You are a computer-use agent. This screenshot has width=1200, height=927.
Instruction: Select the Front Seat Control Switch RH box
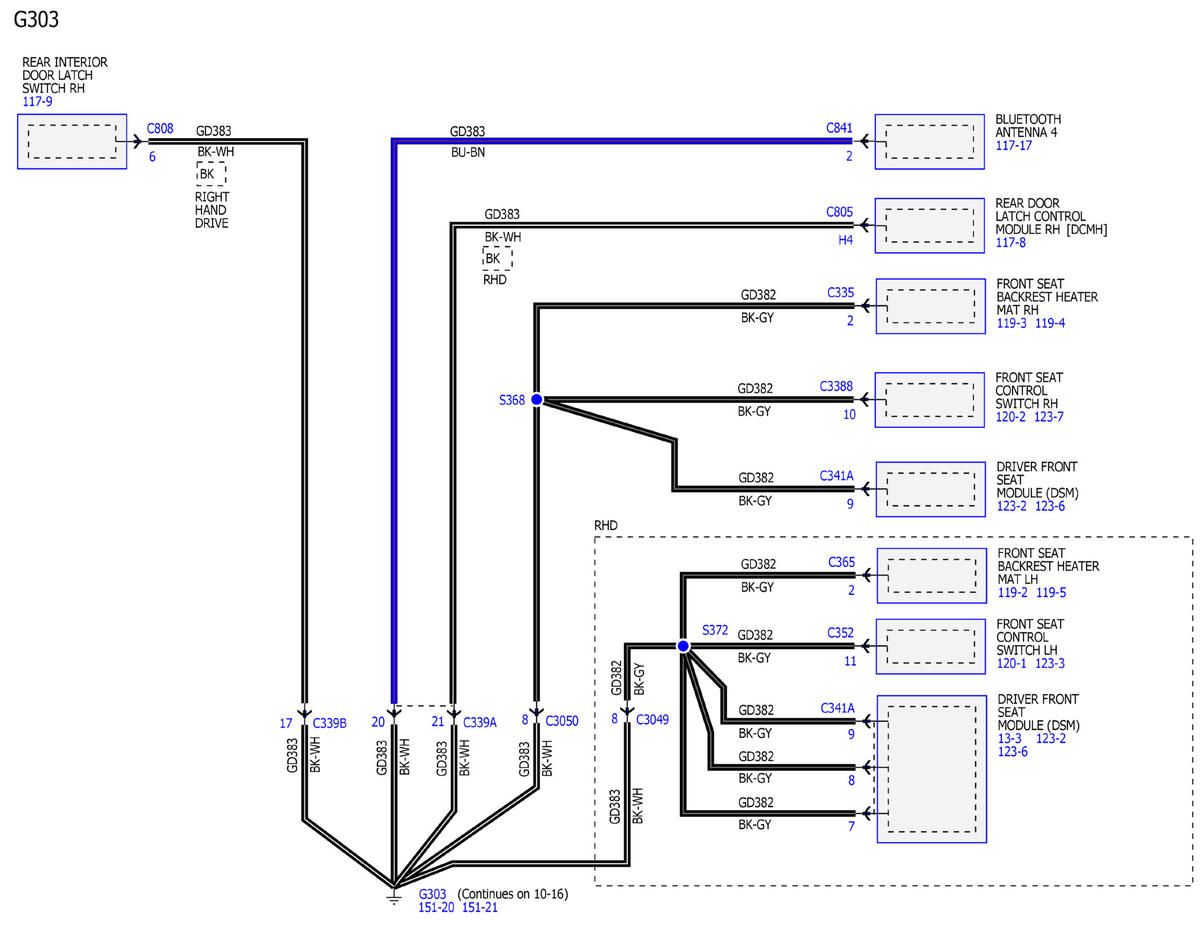929,400
